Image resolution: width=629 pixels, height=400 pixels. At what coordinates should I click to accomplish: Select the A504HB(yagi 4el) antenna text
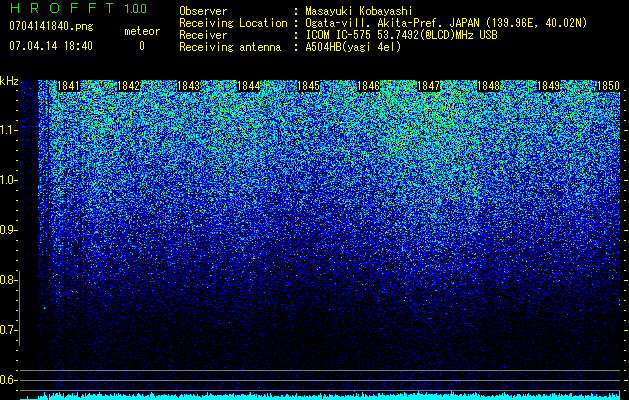click(353, 47)
